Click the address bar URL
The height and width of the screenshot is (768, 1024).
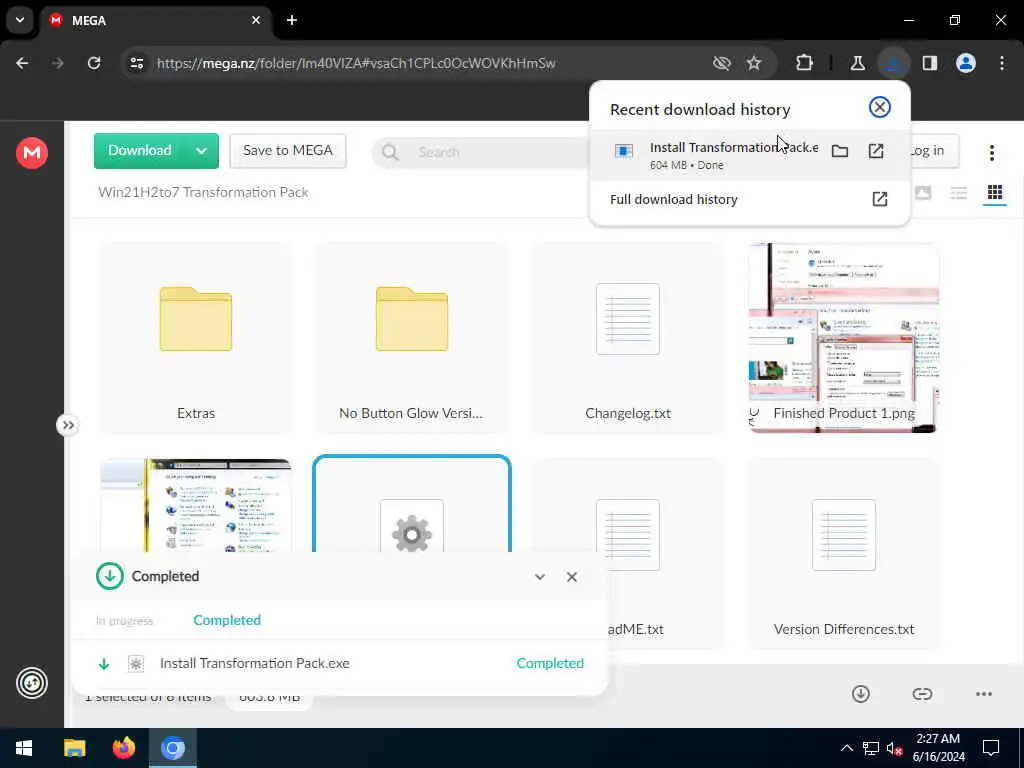click(356, 63)
